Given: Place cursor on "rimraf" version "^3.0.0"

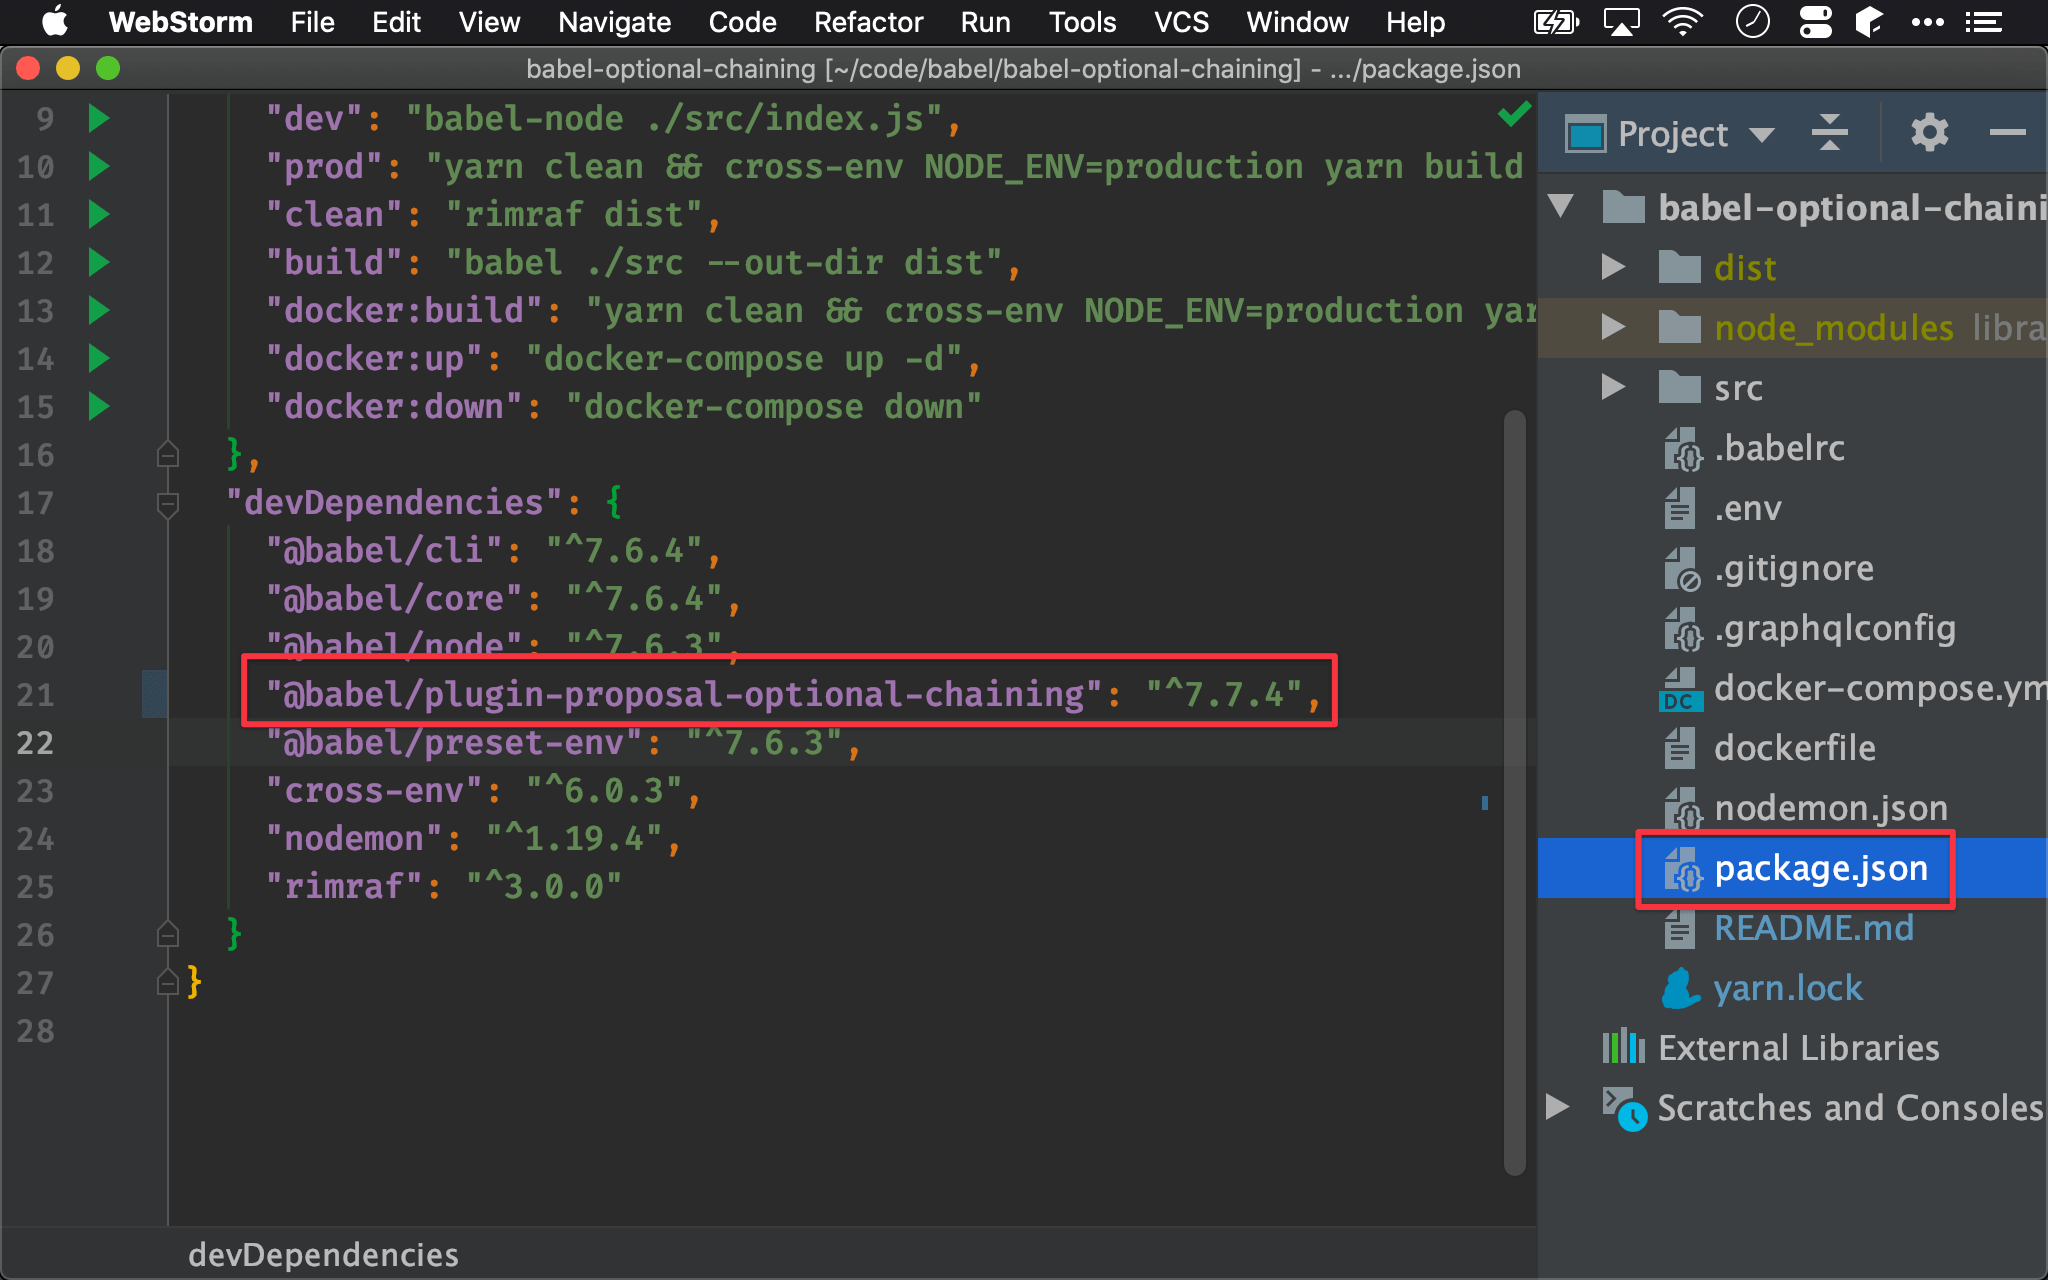Looking at the screenshot, I should [544, 886].
